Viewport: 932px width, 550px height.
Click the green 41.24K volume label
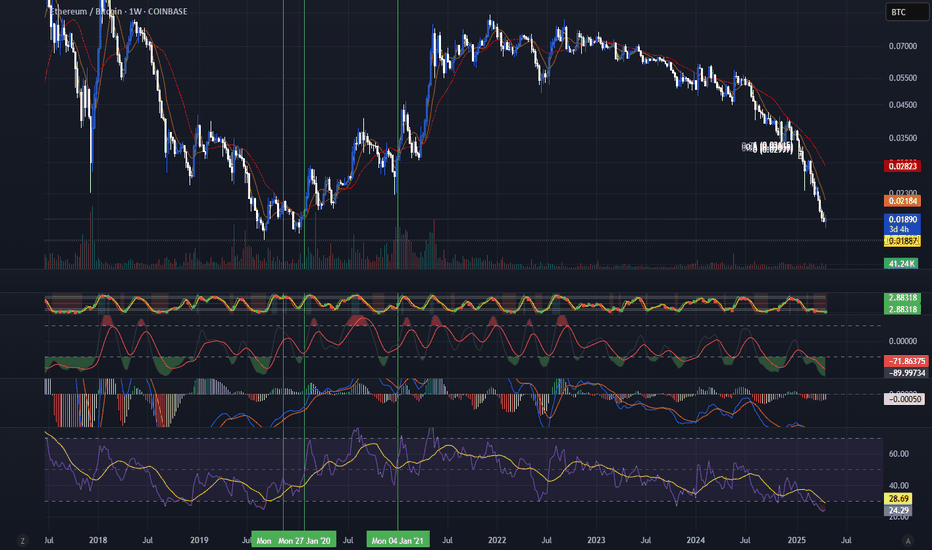(x=900, y=263)
